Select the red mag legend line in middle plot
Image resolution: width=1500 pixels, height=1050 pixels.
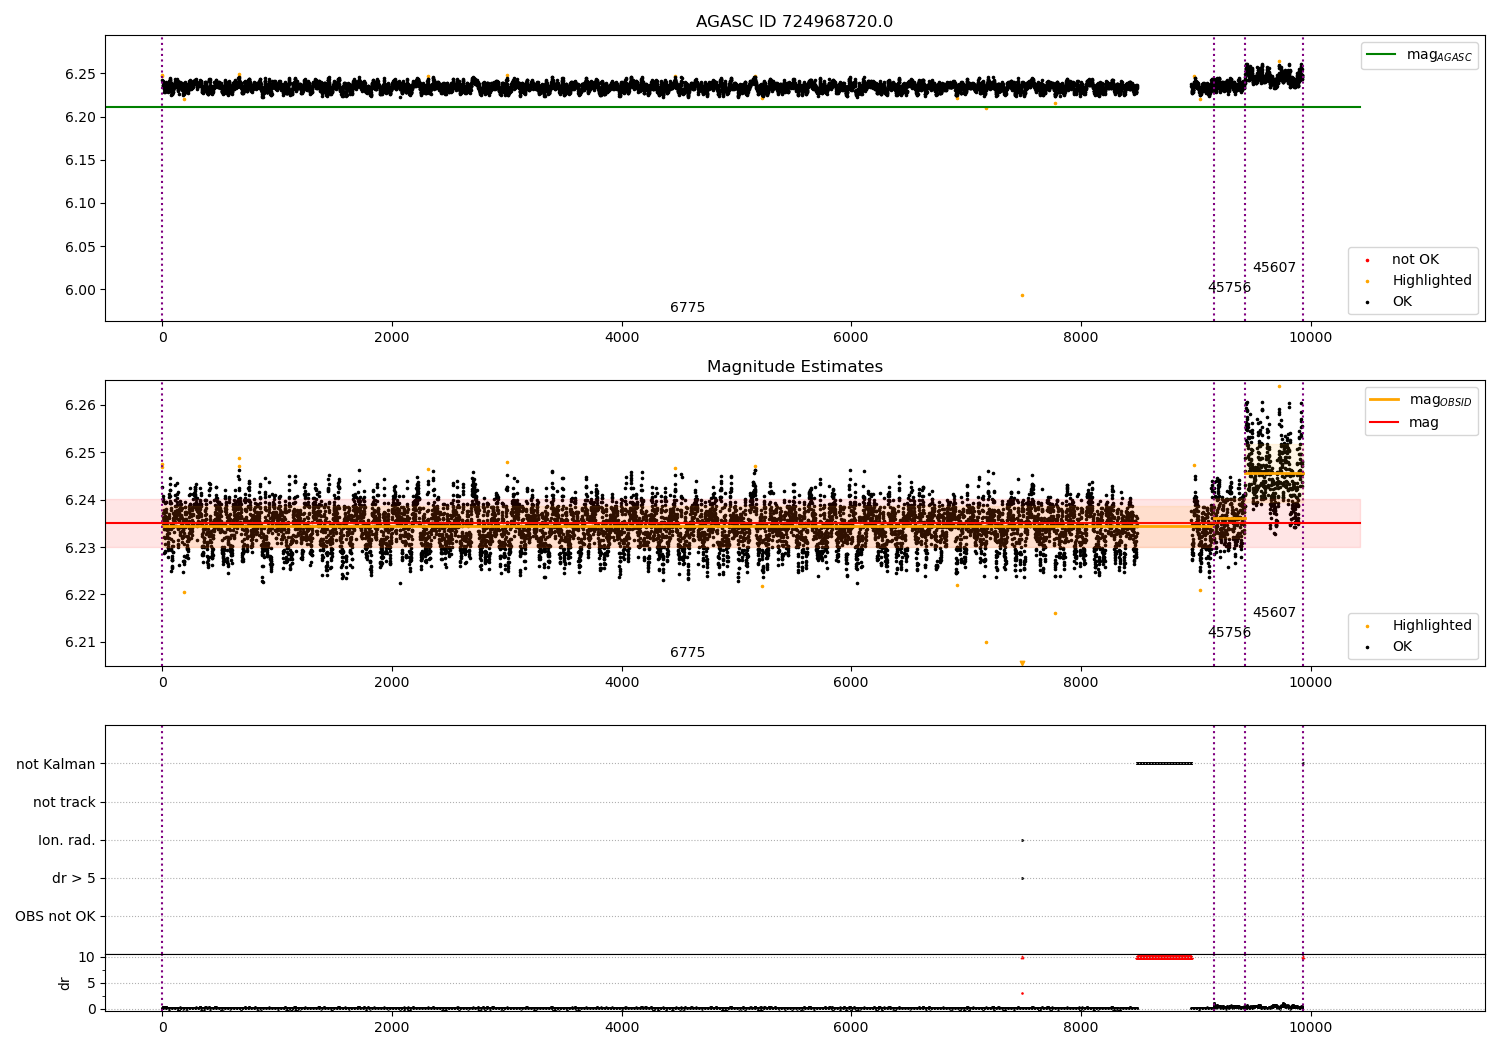pyautogui.click(x=1385, y=422)
